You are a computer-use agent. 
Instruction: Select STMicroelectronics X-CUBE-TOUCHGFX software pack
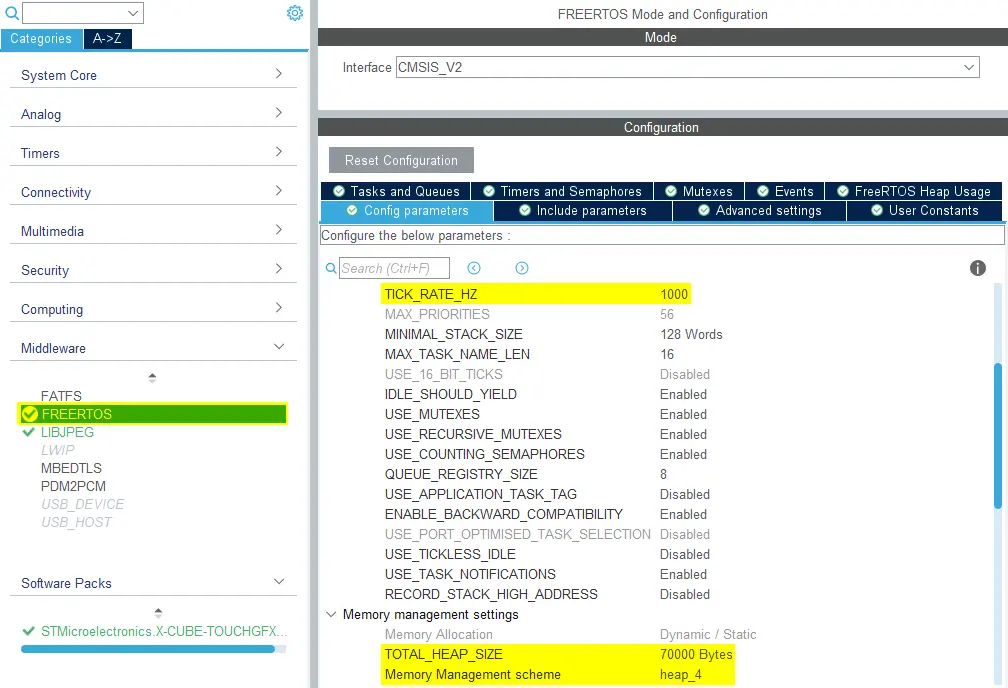click(162, 631)
